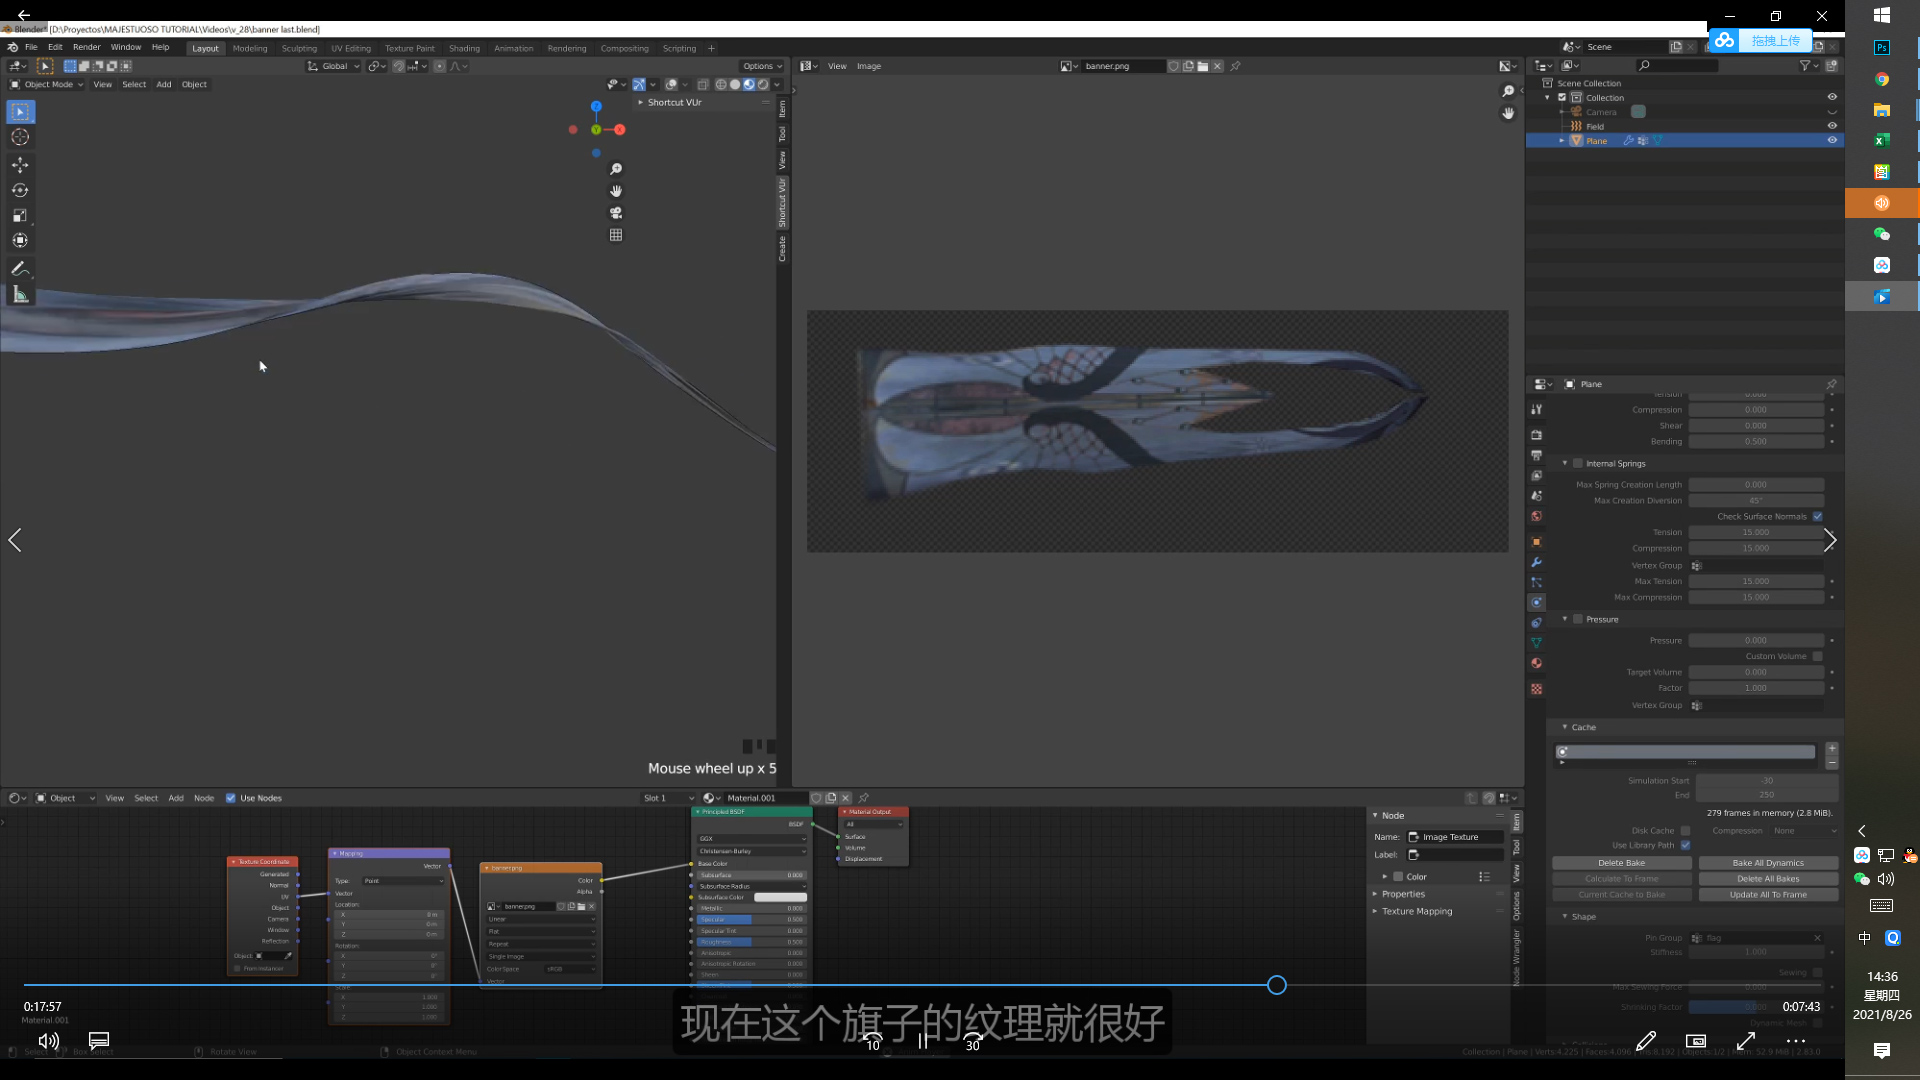Toggle camera view in viewport
Screen dimensions: 1920x1080
click(616, 213)
